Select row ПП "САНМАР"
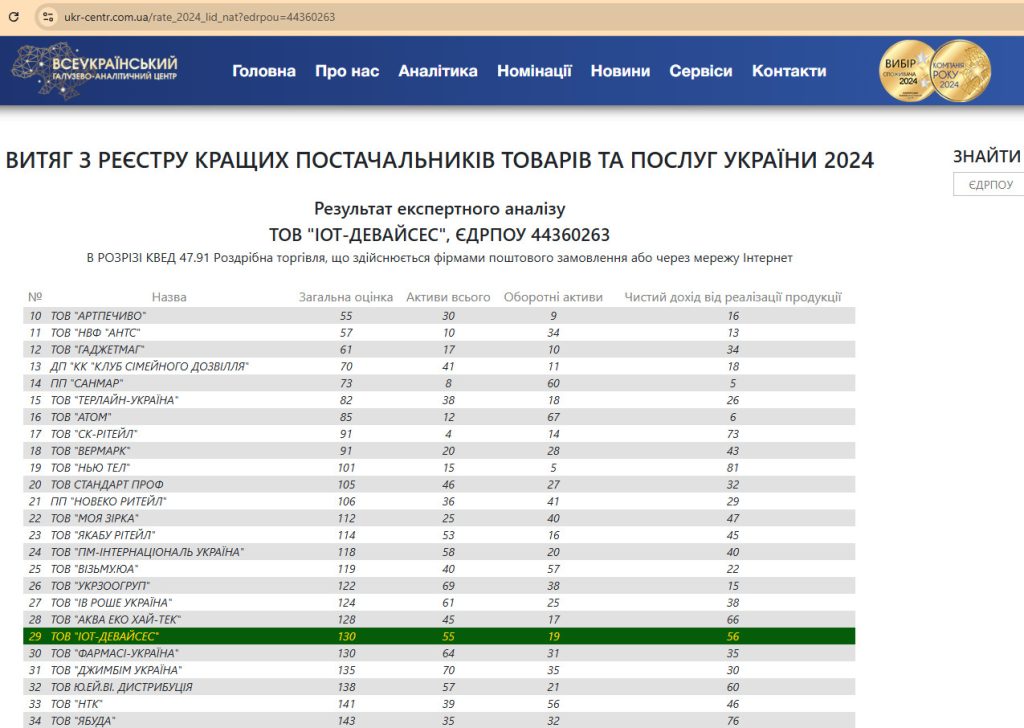The image size is (1024, 728). tap(439, 383)
